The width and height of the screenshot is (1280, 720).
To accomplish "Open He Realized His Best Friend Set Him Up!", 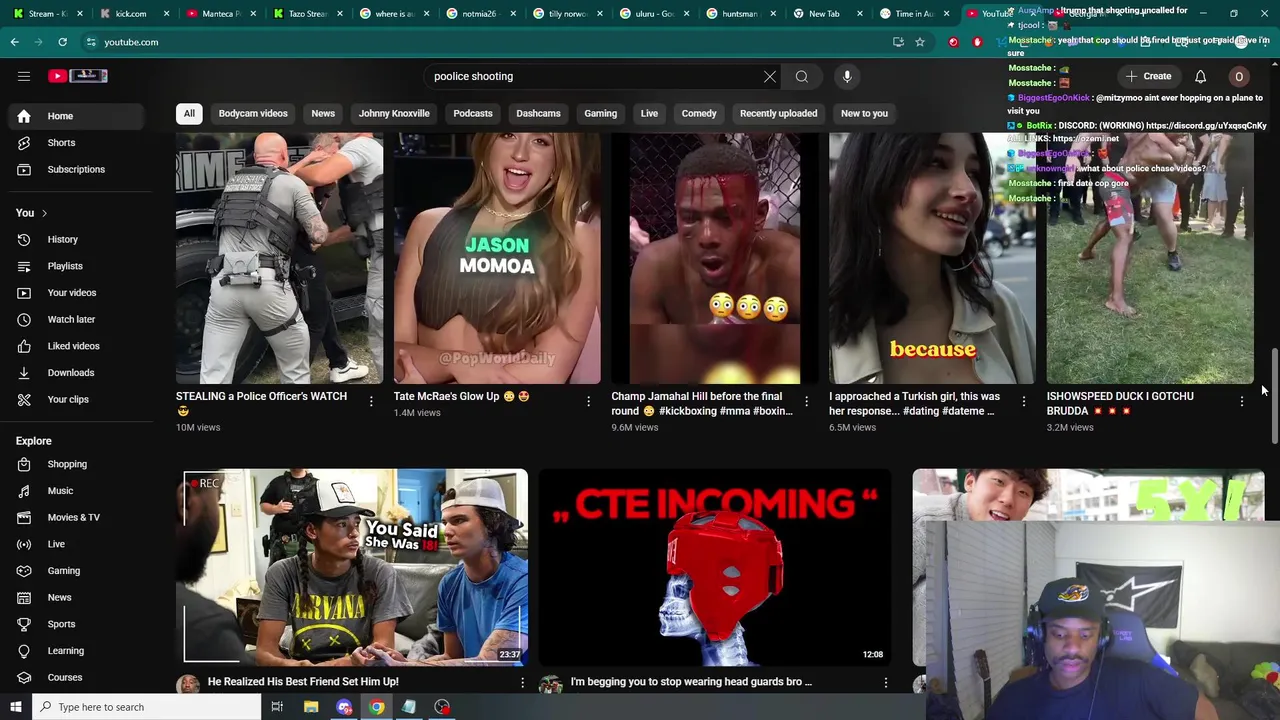I will tap(303, 682).
